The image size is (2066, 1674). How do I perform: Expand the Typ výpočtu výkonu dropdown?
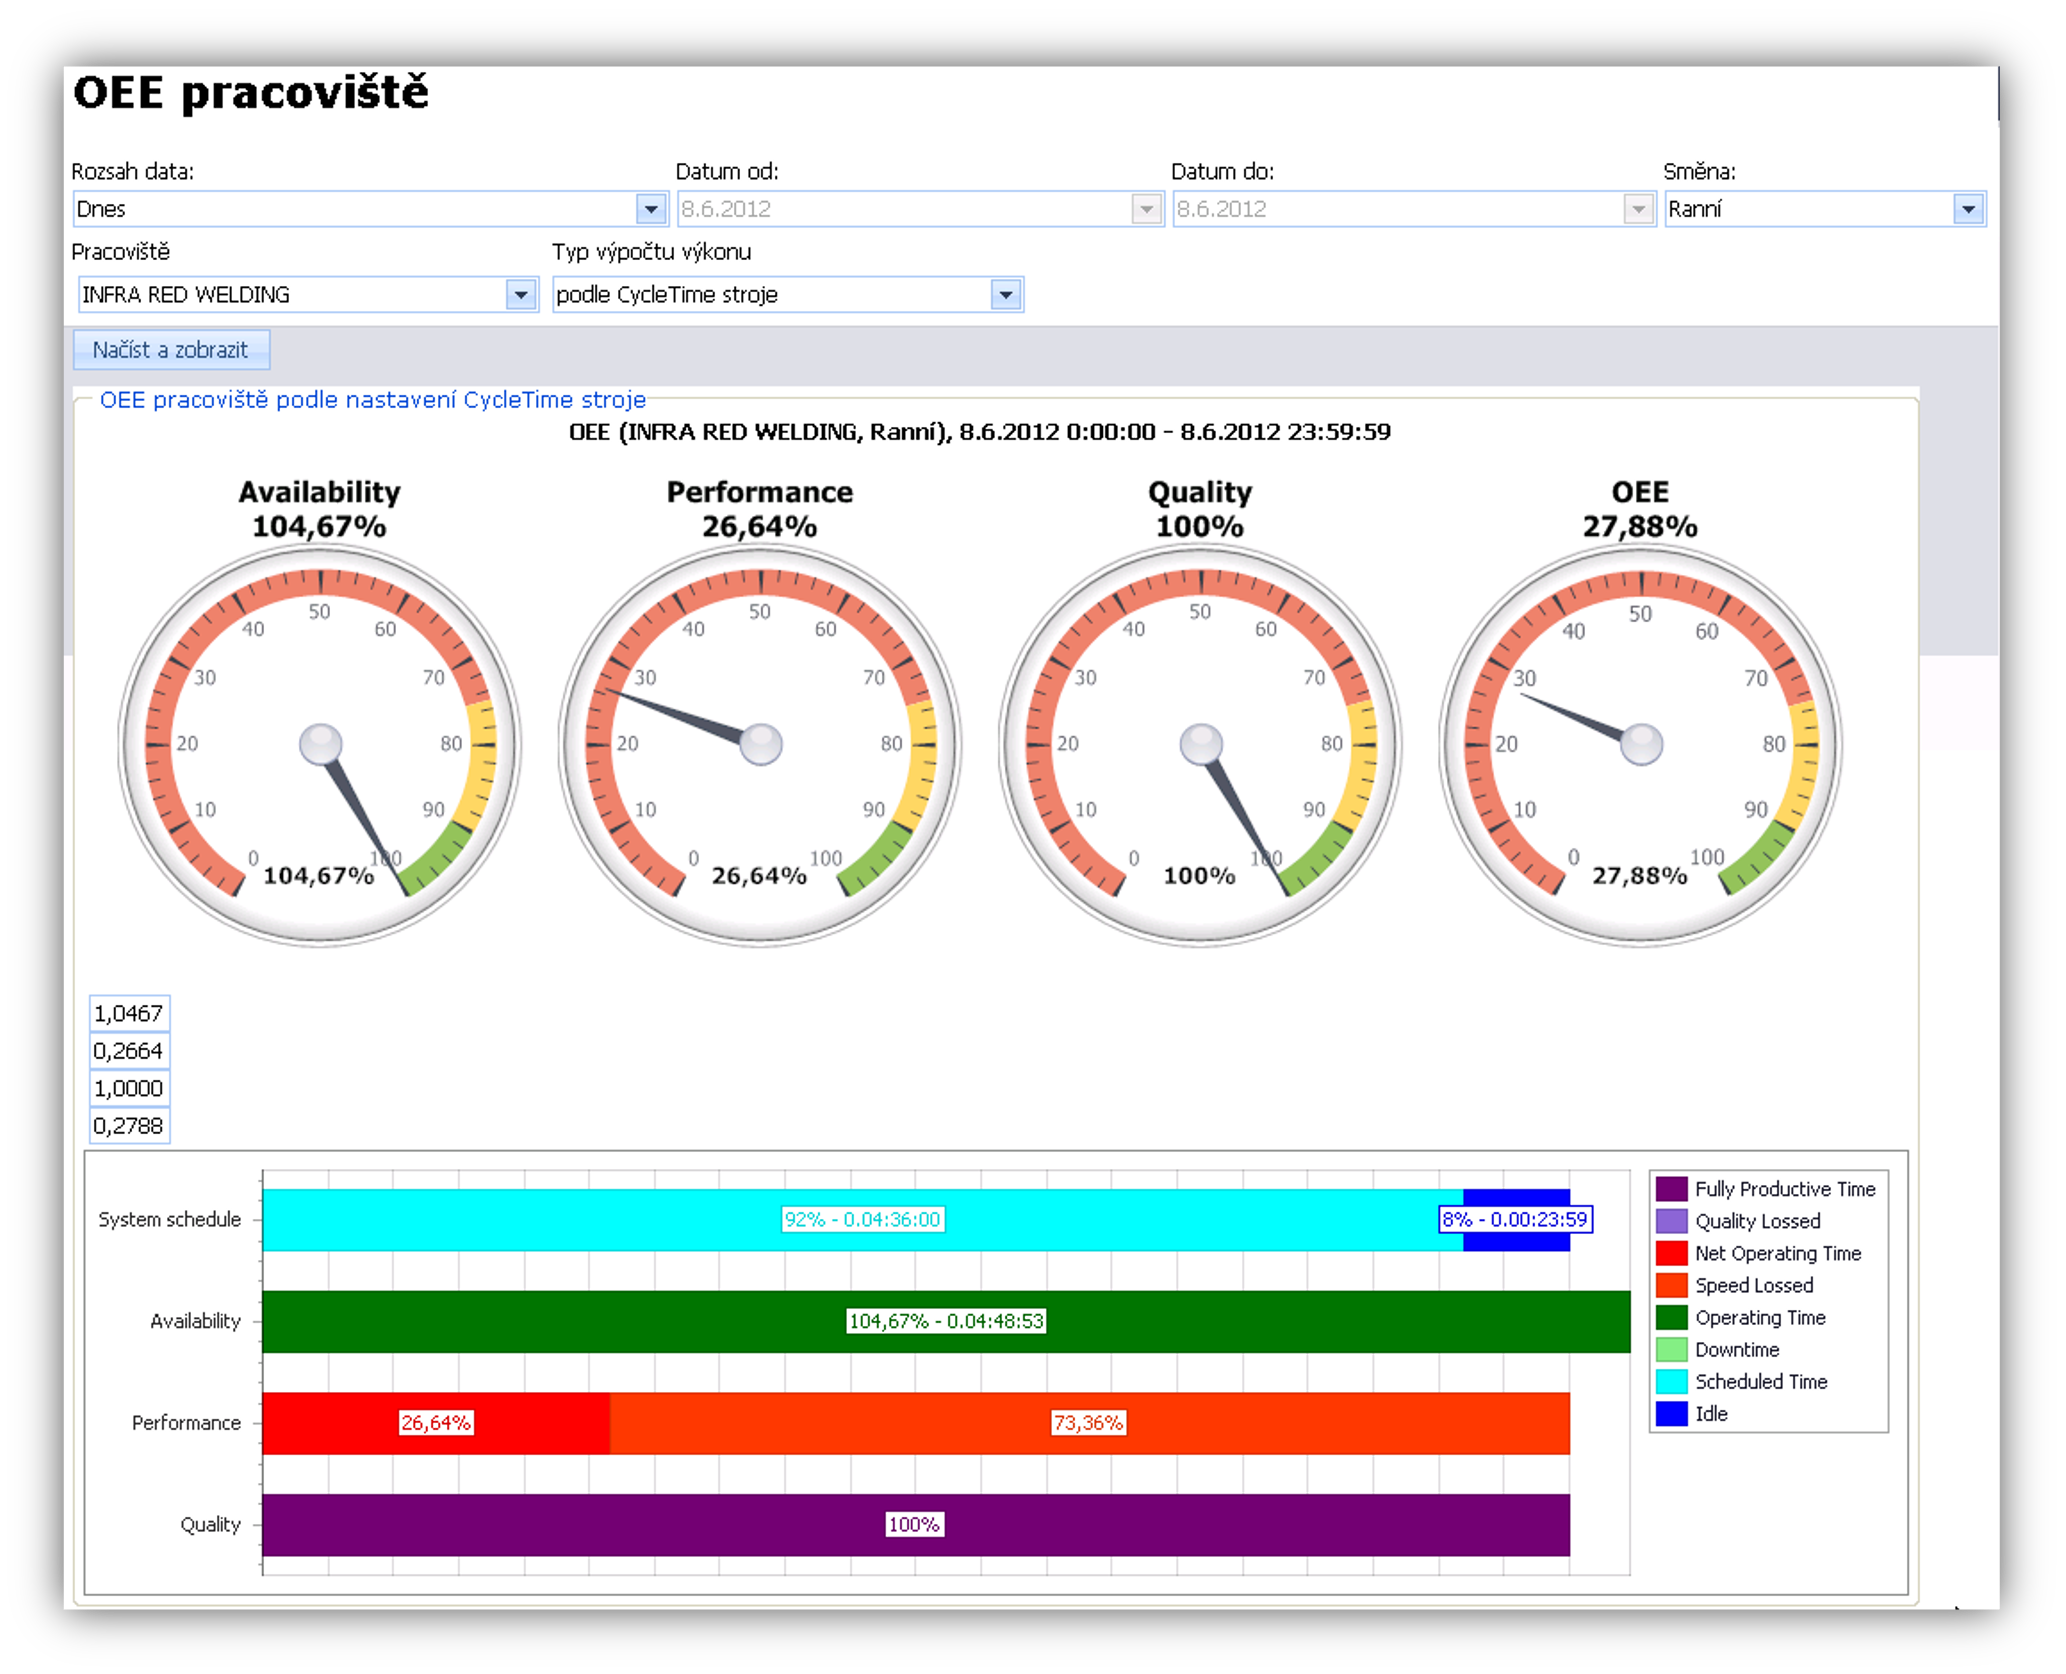(1006, 295)
